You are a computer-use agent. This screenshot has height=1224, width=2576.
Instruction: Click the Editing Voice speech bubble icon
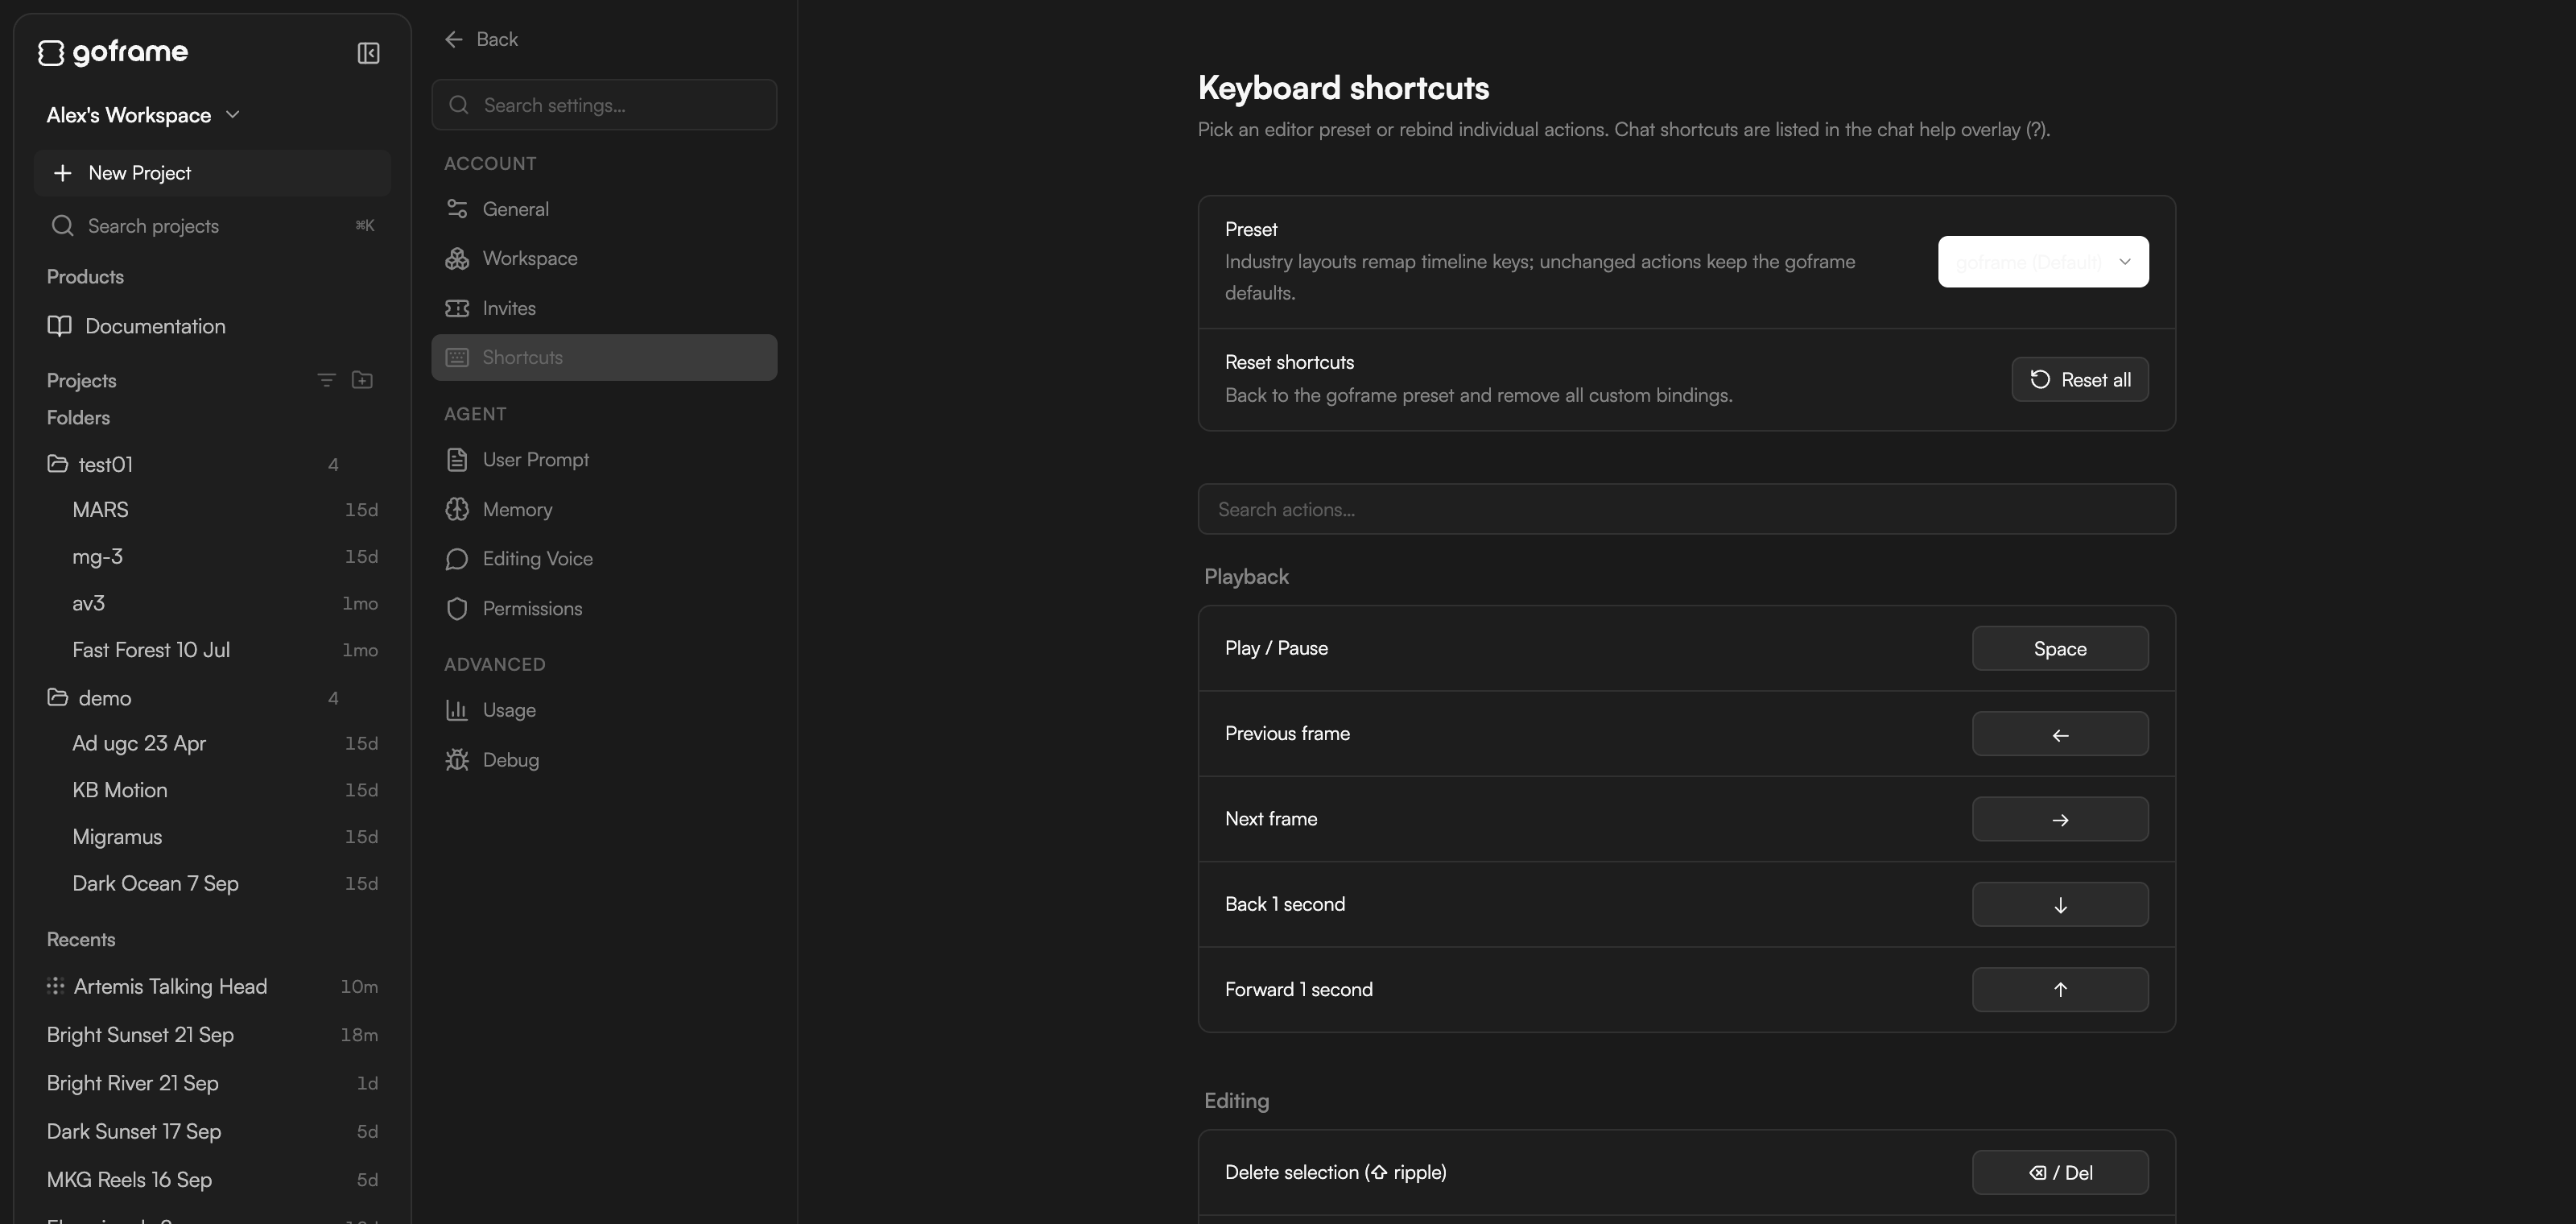[x=457, y=559]
